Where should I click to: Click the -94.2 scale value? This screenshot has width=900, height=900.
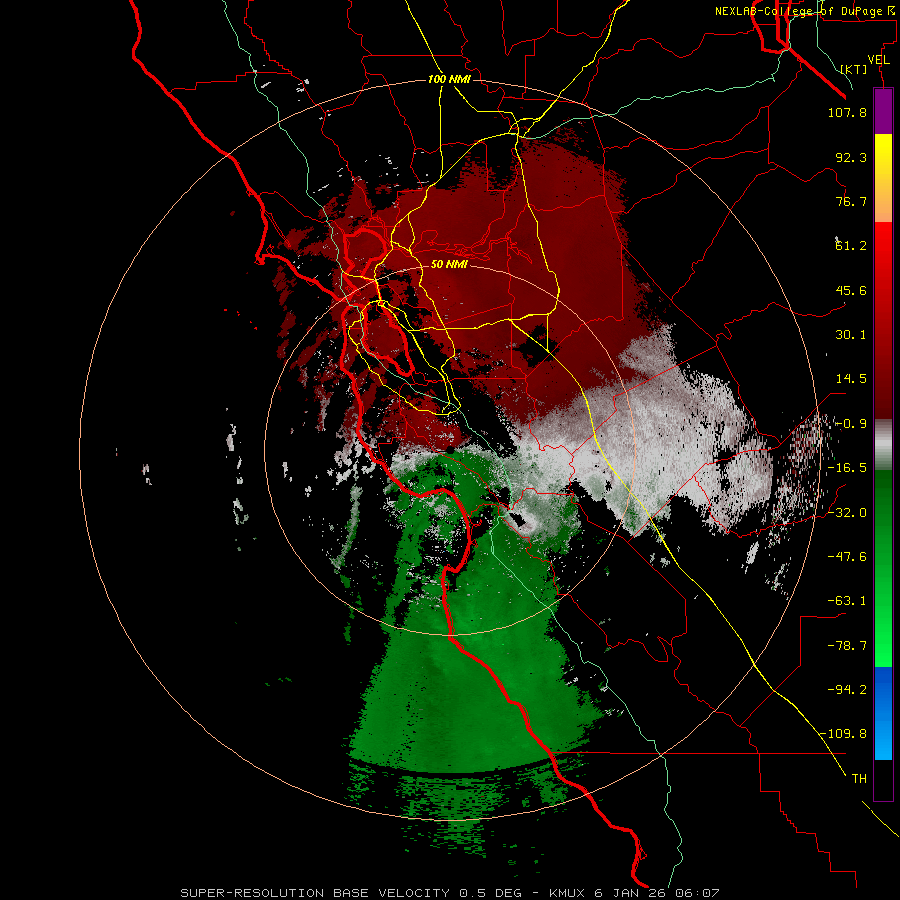(x=847, y=690)
